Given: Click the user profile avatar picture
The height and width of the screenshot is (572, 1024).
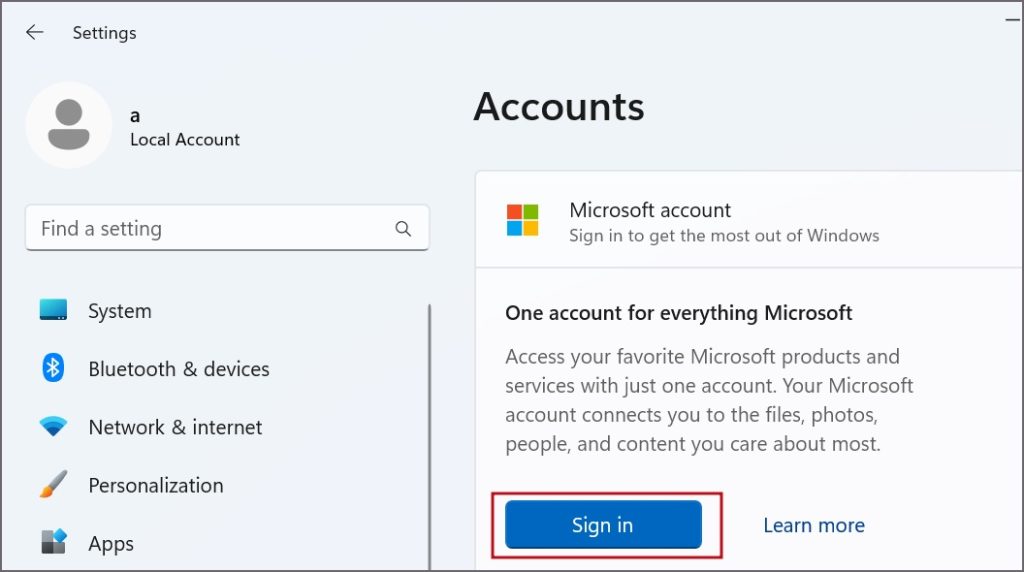Looking at the screenshot, I should click(x=69, y=125).
